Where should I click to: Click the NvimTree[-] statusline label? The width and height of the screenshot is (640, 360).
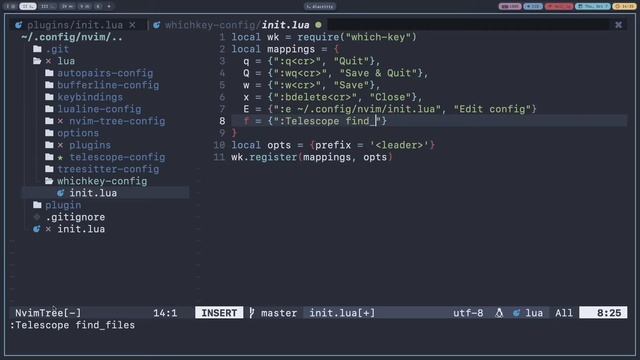(x=48, y=313)
